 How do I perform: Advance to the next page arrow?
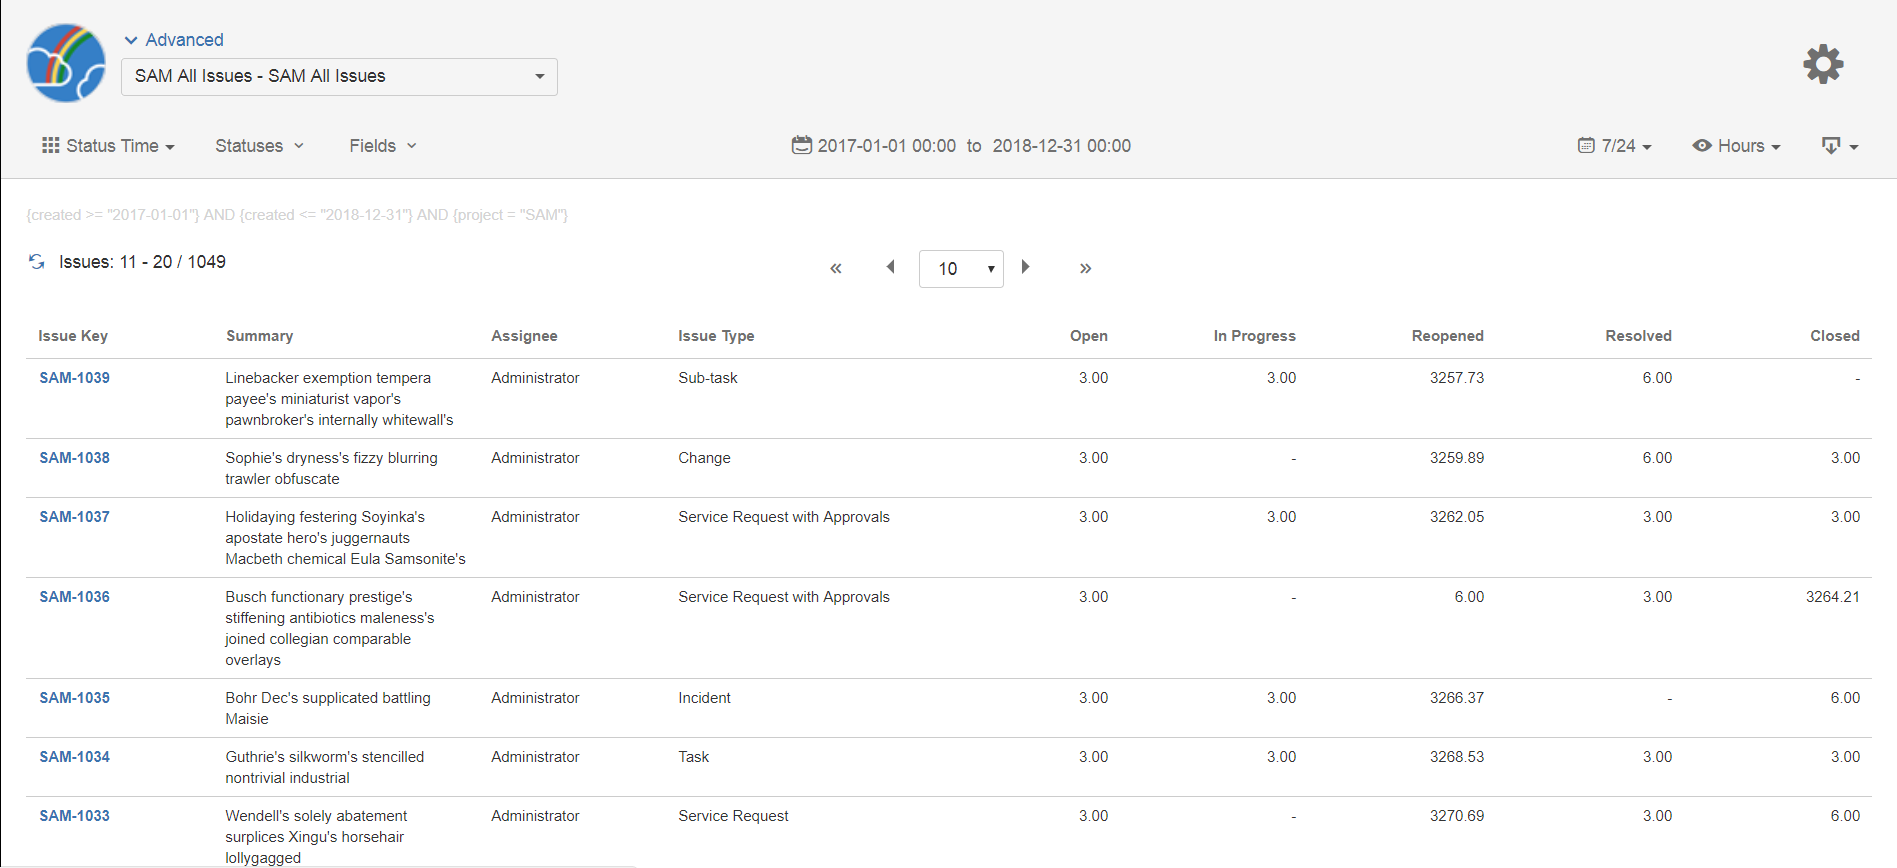pyautogui.click(x=1025, y=267)
